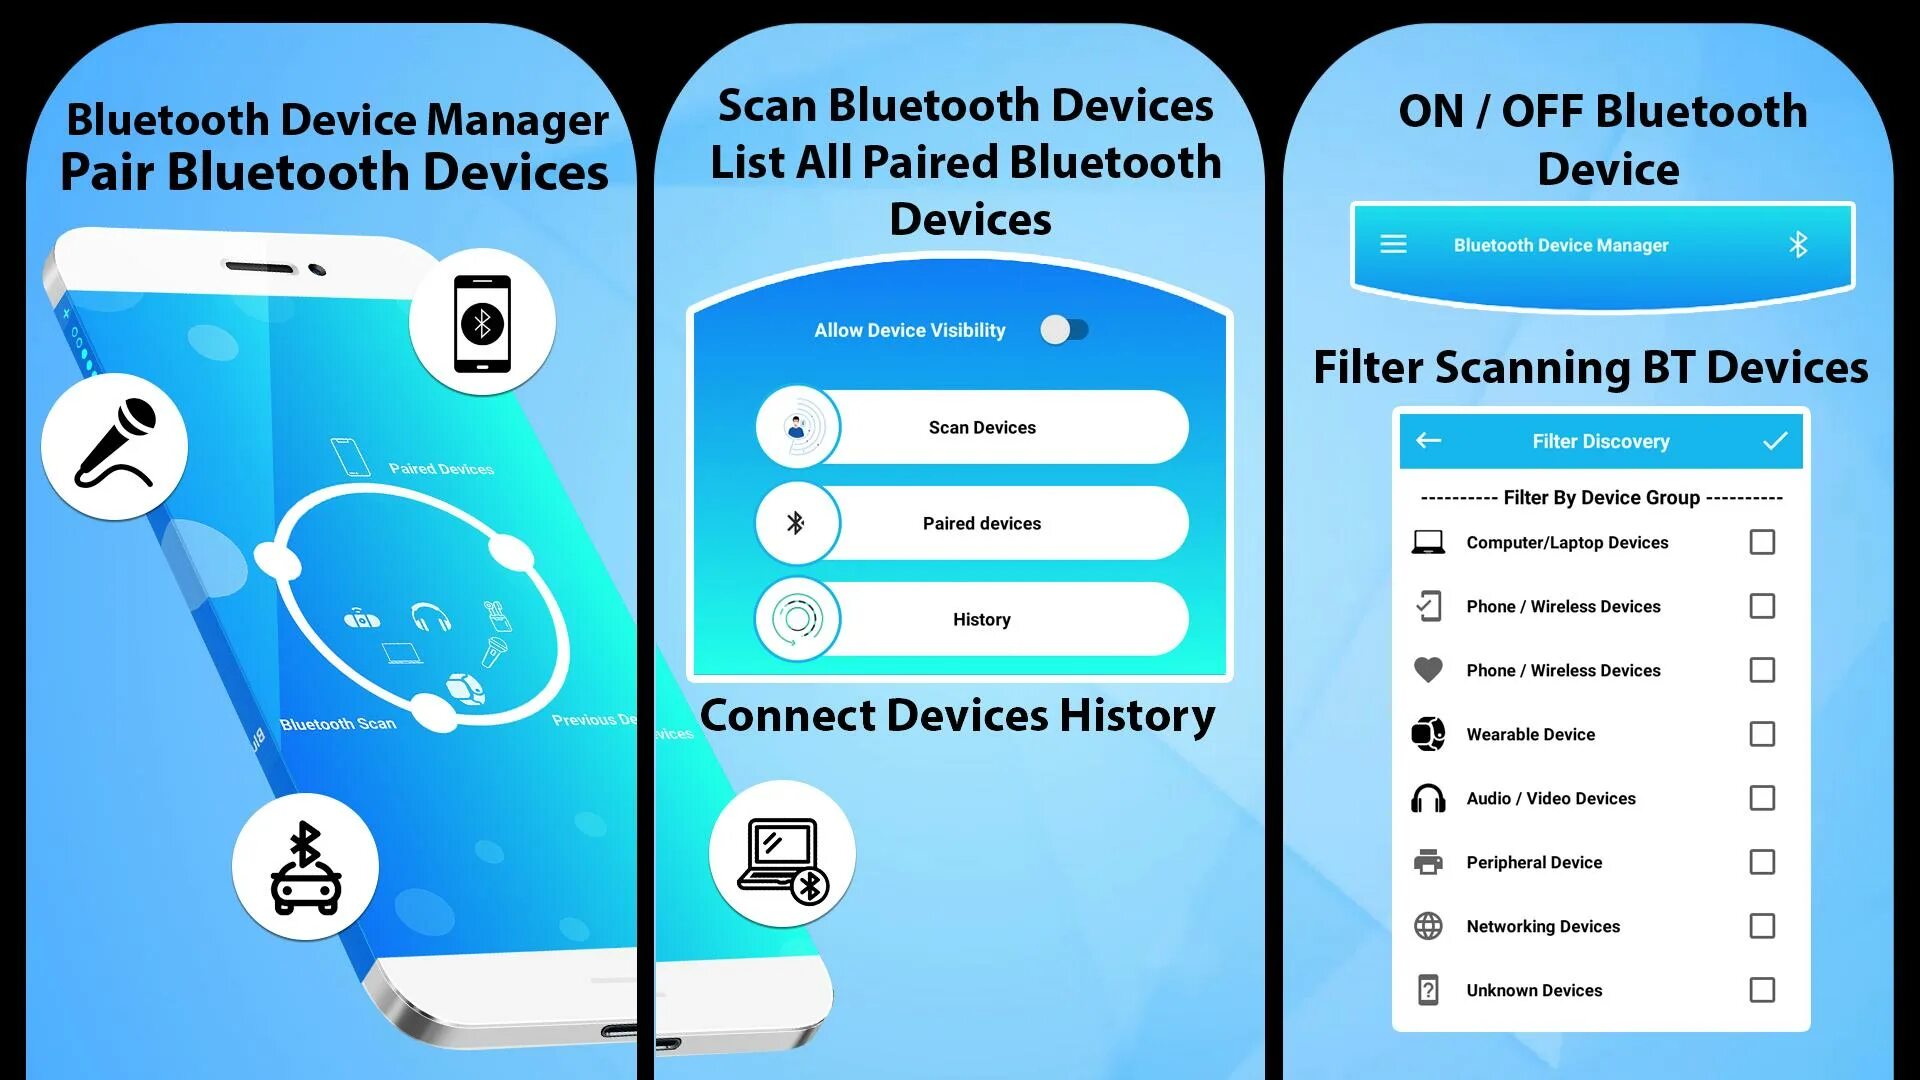Toggle the Allow Device Visibility switch

pos(1064,330)
